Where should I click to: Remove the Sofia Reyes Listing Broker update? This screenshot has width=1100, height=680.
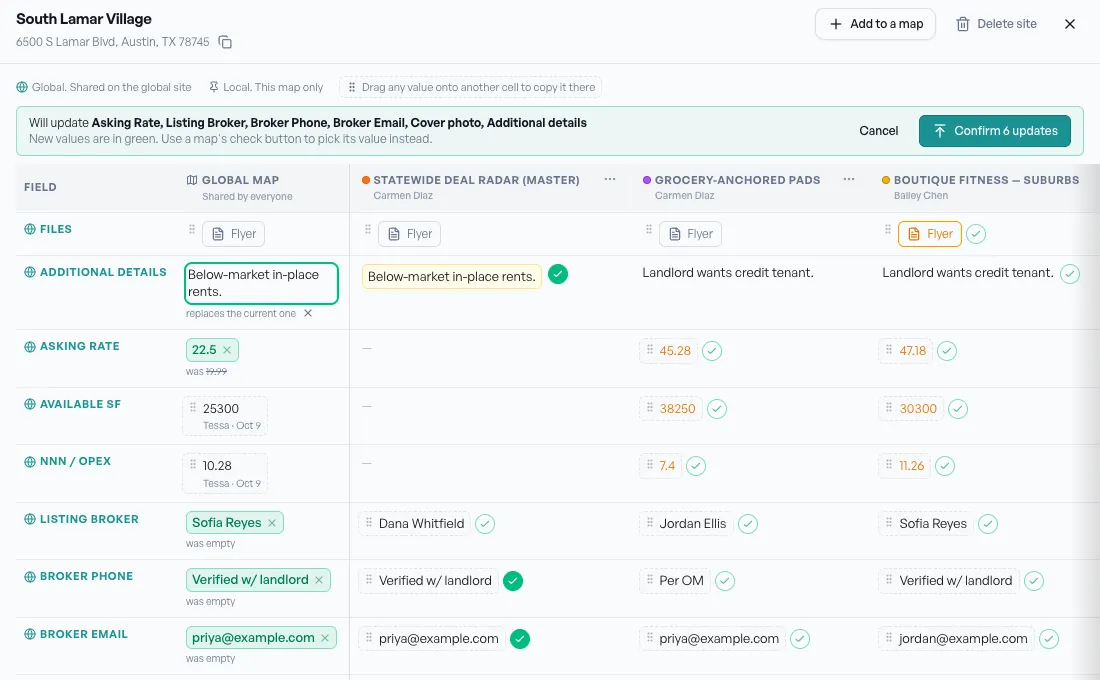(272, 523)
